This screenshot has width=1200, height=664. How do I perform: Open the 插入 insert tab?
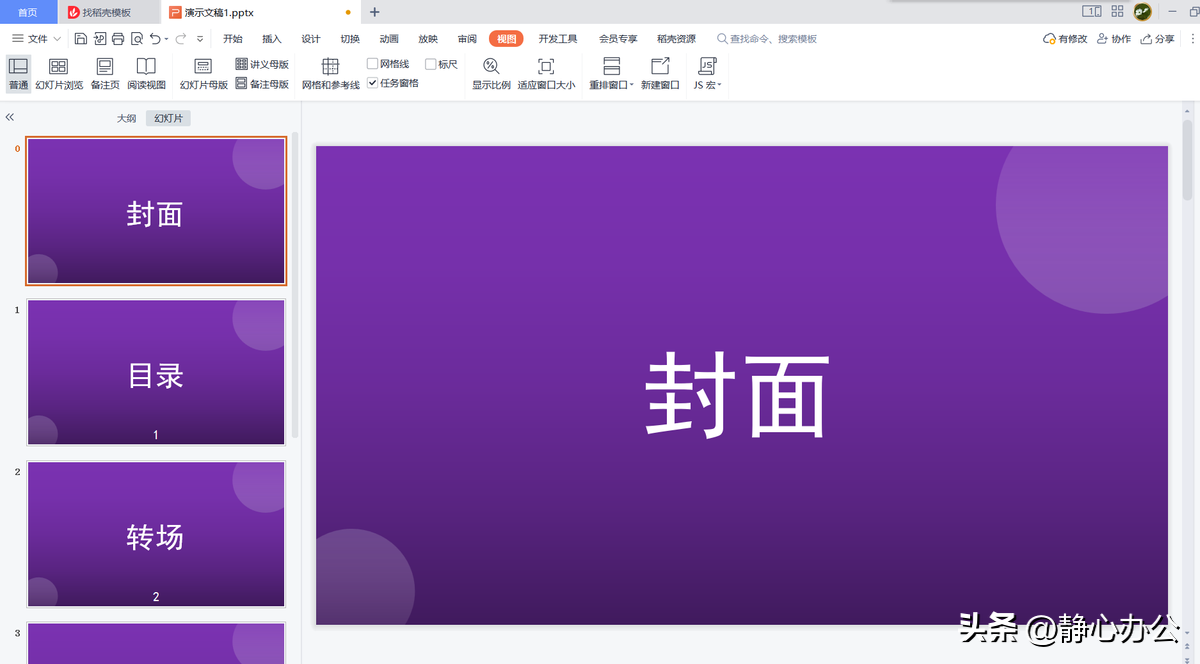[272, 39]
